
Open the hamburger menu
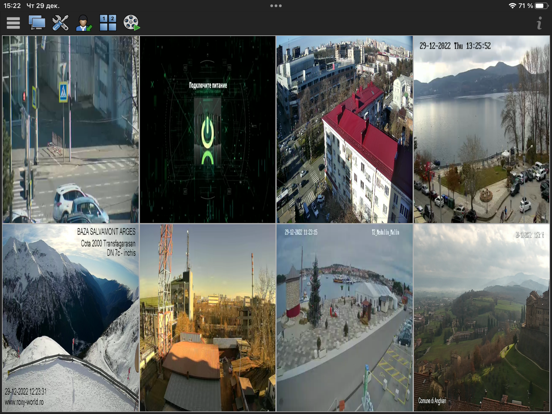tap(13, 23)
